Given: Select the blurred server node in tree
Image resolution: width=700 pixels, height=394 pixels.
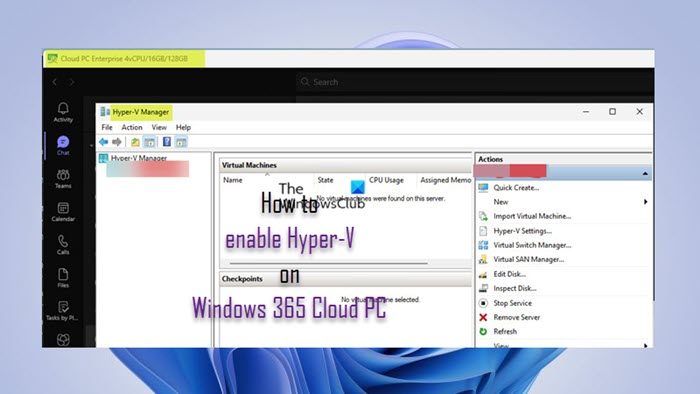Looking at the screenshot, I should 147,169.
